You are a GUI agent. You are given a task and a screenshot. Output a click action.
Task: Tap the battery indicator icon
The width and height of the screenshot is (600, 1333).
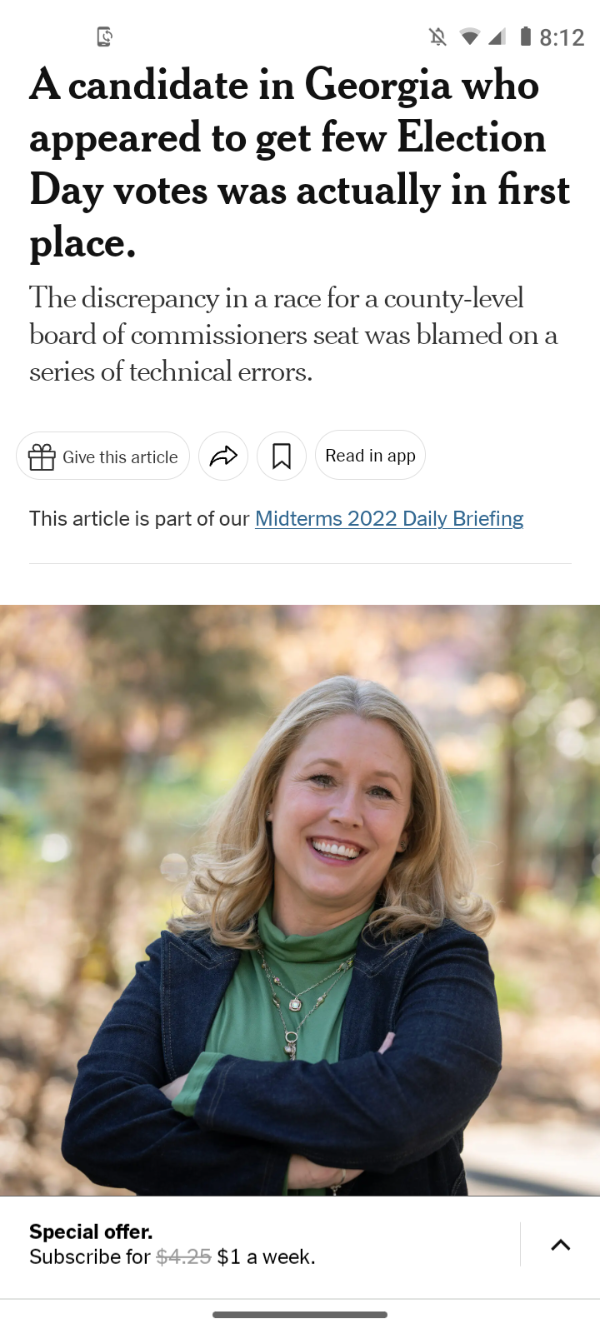pyautogui.click(x=525, y=37)
